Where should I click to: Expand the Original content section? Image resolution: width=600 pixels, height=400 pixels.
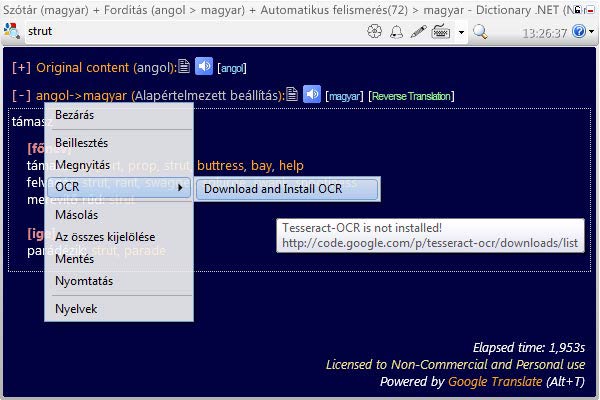[21, 68]
